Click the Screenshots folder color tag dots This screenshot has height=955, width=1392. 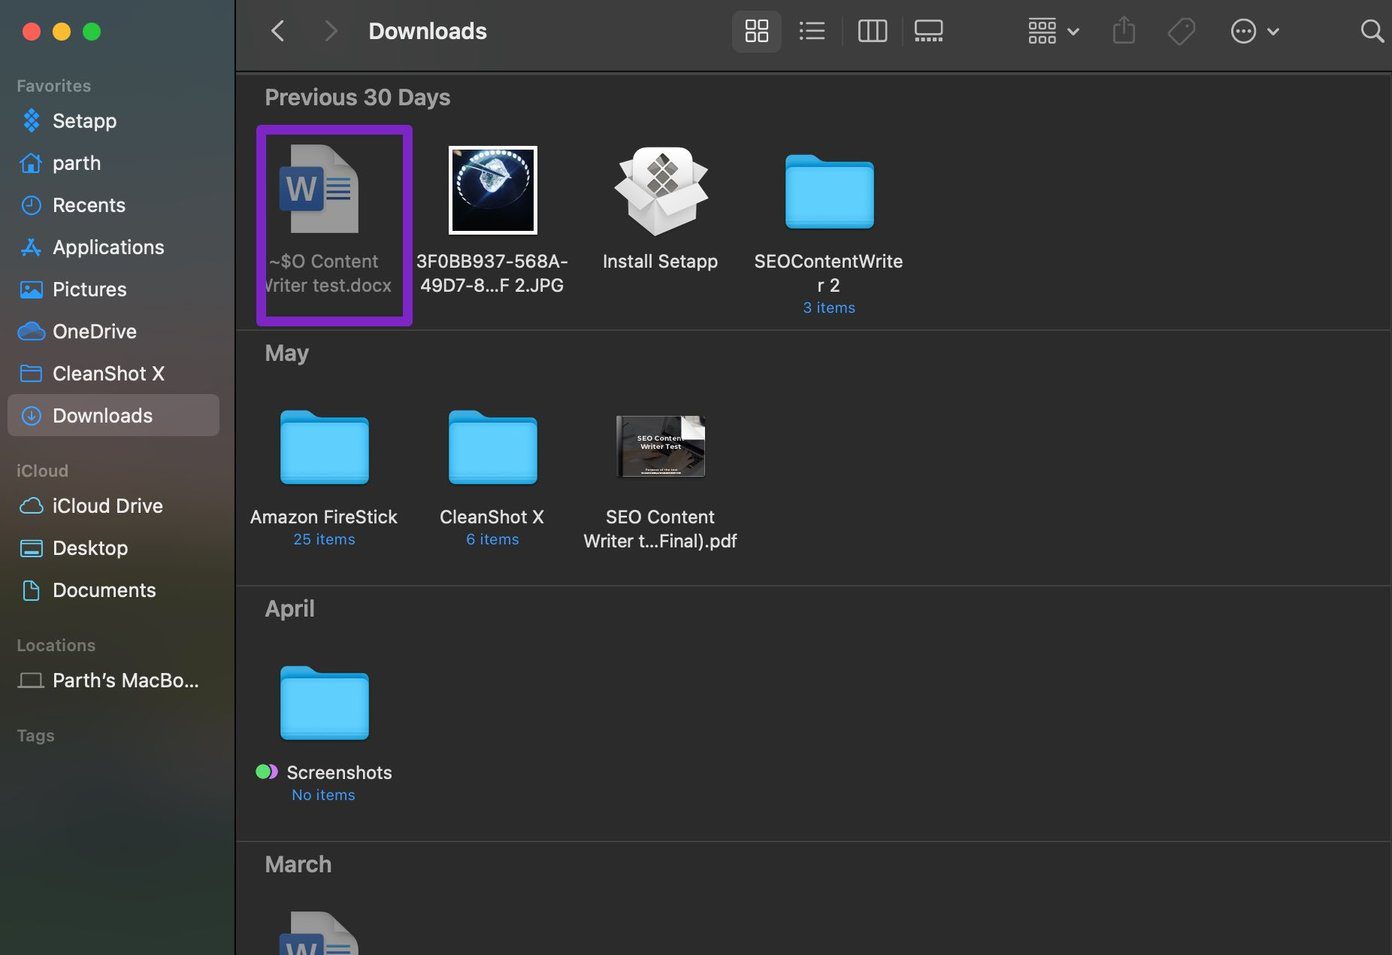pos(267,772)
